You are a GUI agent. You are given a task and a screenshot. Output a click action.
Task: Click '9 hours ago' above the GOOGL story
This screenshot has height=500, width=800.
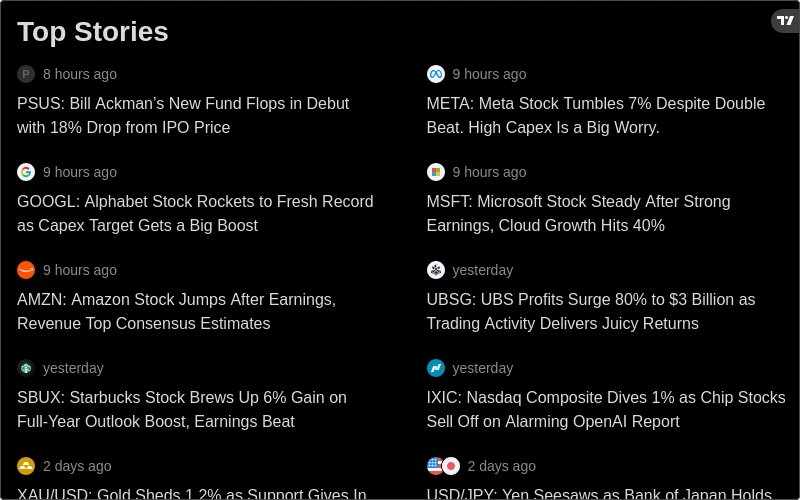(80, 172)
